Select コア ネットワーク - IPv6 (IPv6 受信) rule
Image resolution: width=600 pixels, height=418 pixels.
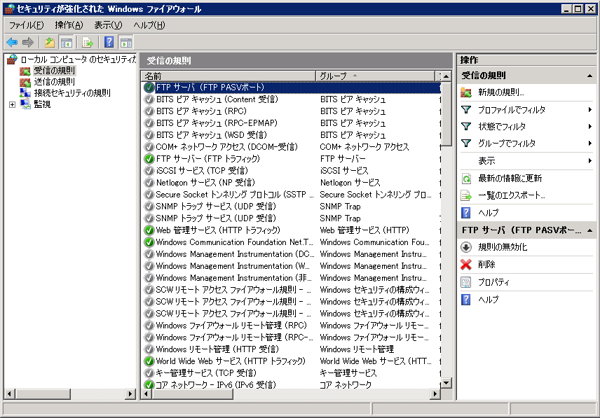pos(292,385)
